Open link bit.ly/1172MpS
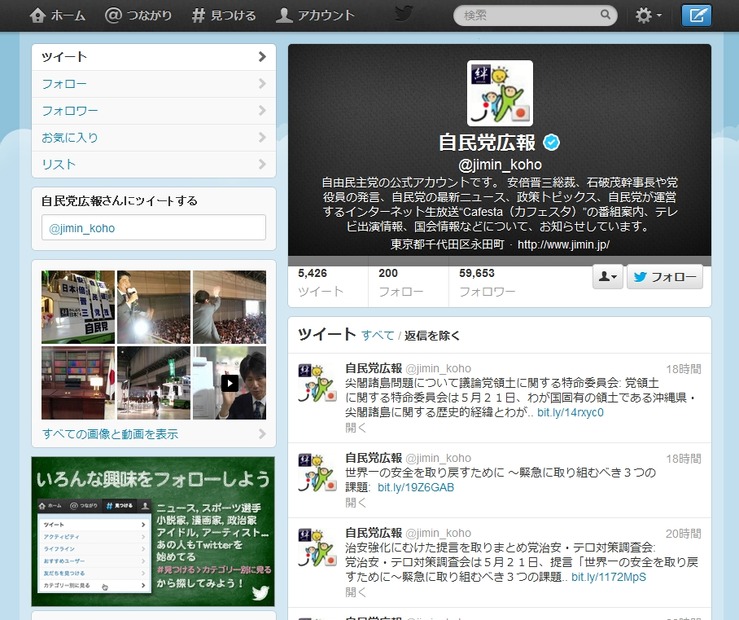Image resolution: width=739 pixels, height=620 pixels. point(608,577)
